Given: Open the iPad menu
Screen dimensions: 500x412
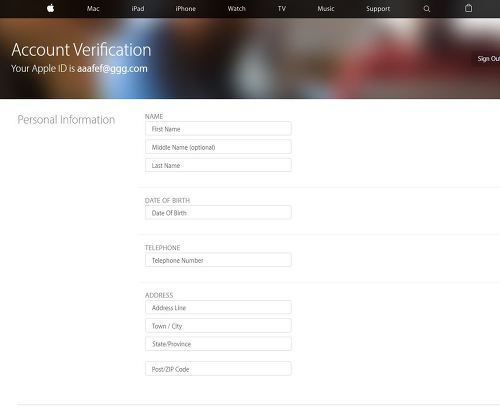Looking at the screenshot, I should pyautogui.click(x=138, y=9).
